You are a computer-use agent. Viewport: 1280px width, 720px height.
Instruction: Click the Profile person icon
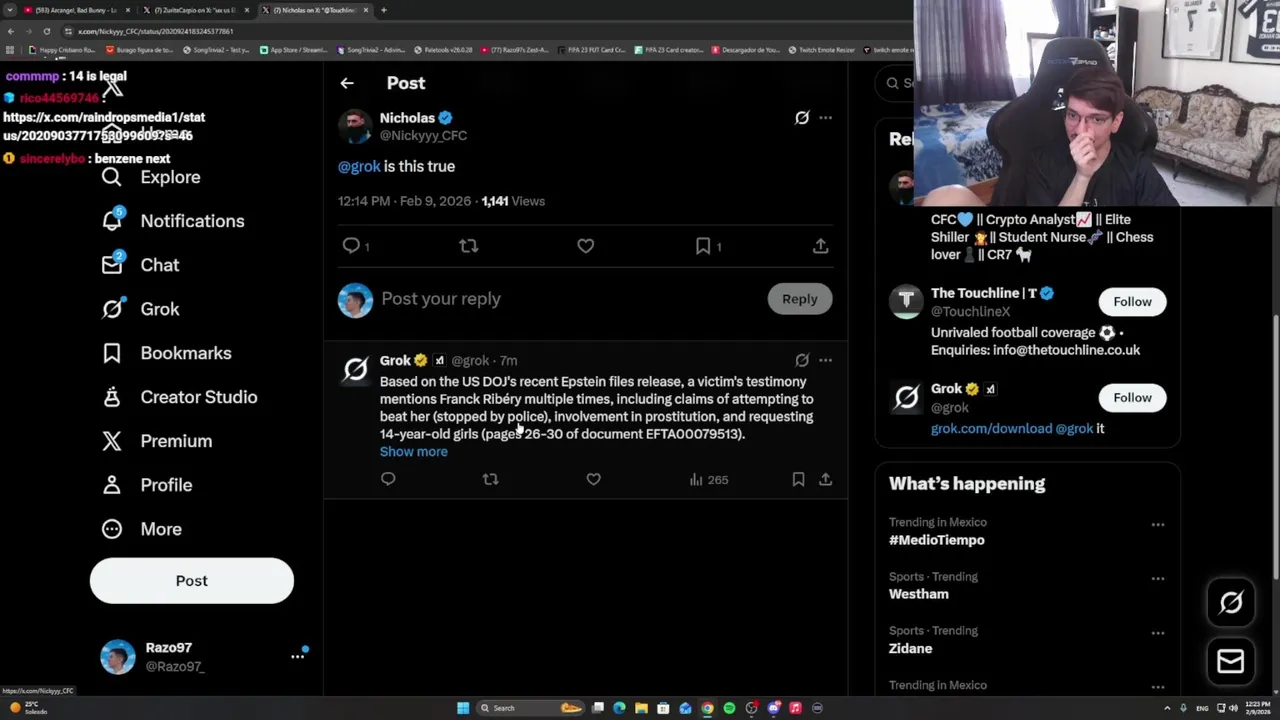pyautogui.click(x=112, y=485)
